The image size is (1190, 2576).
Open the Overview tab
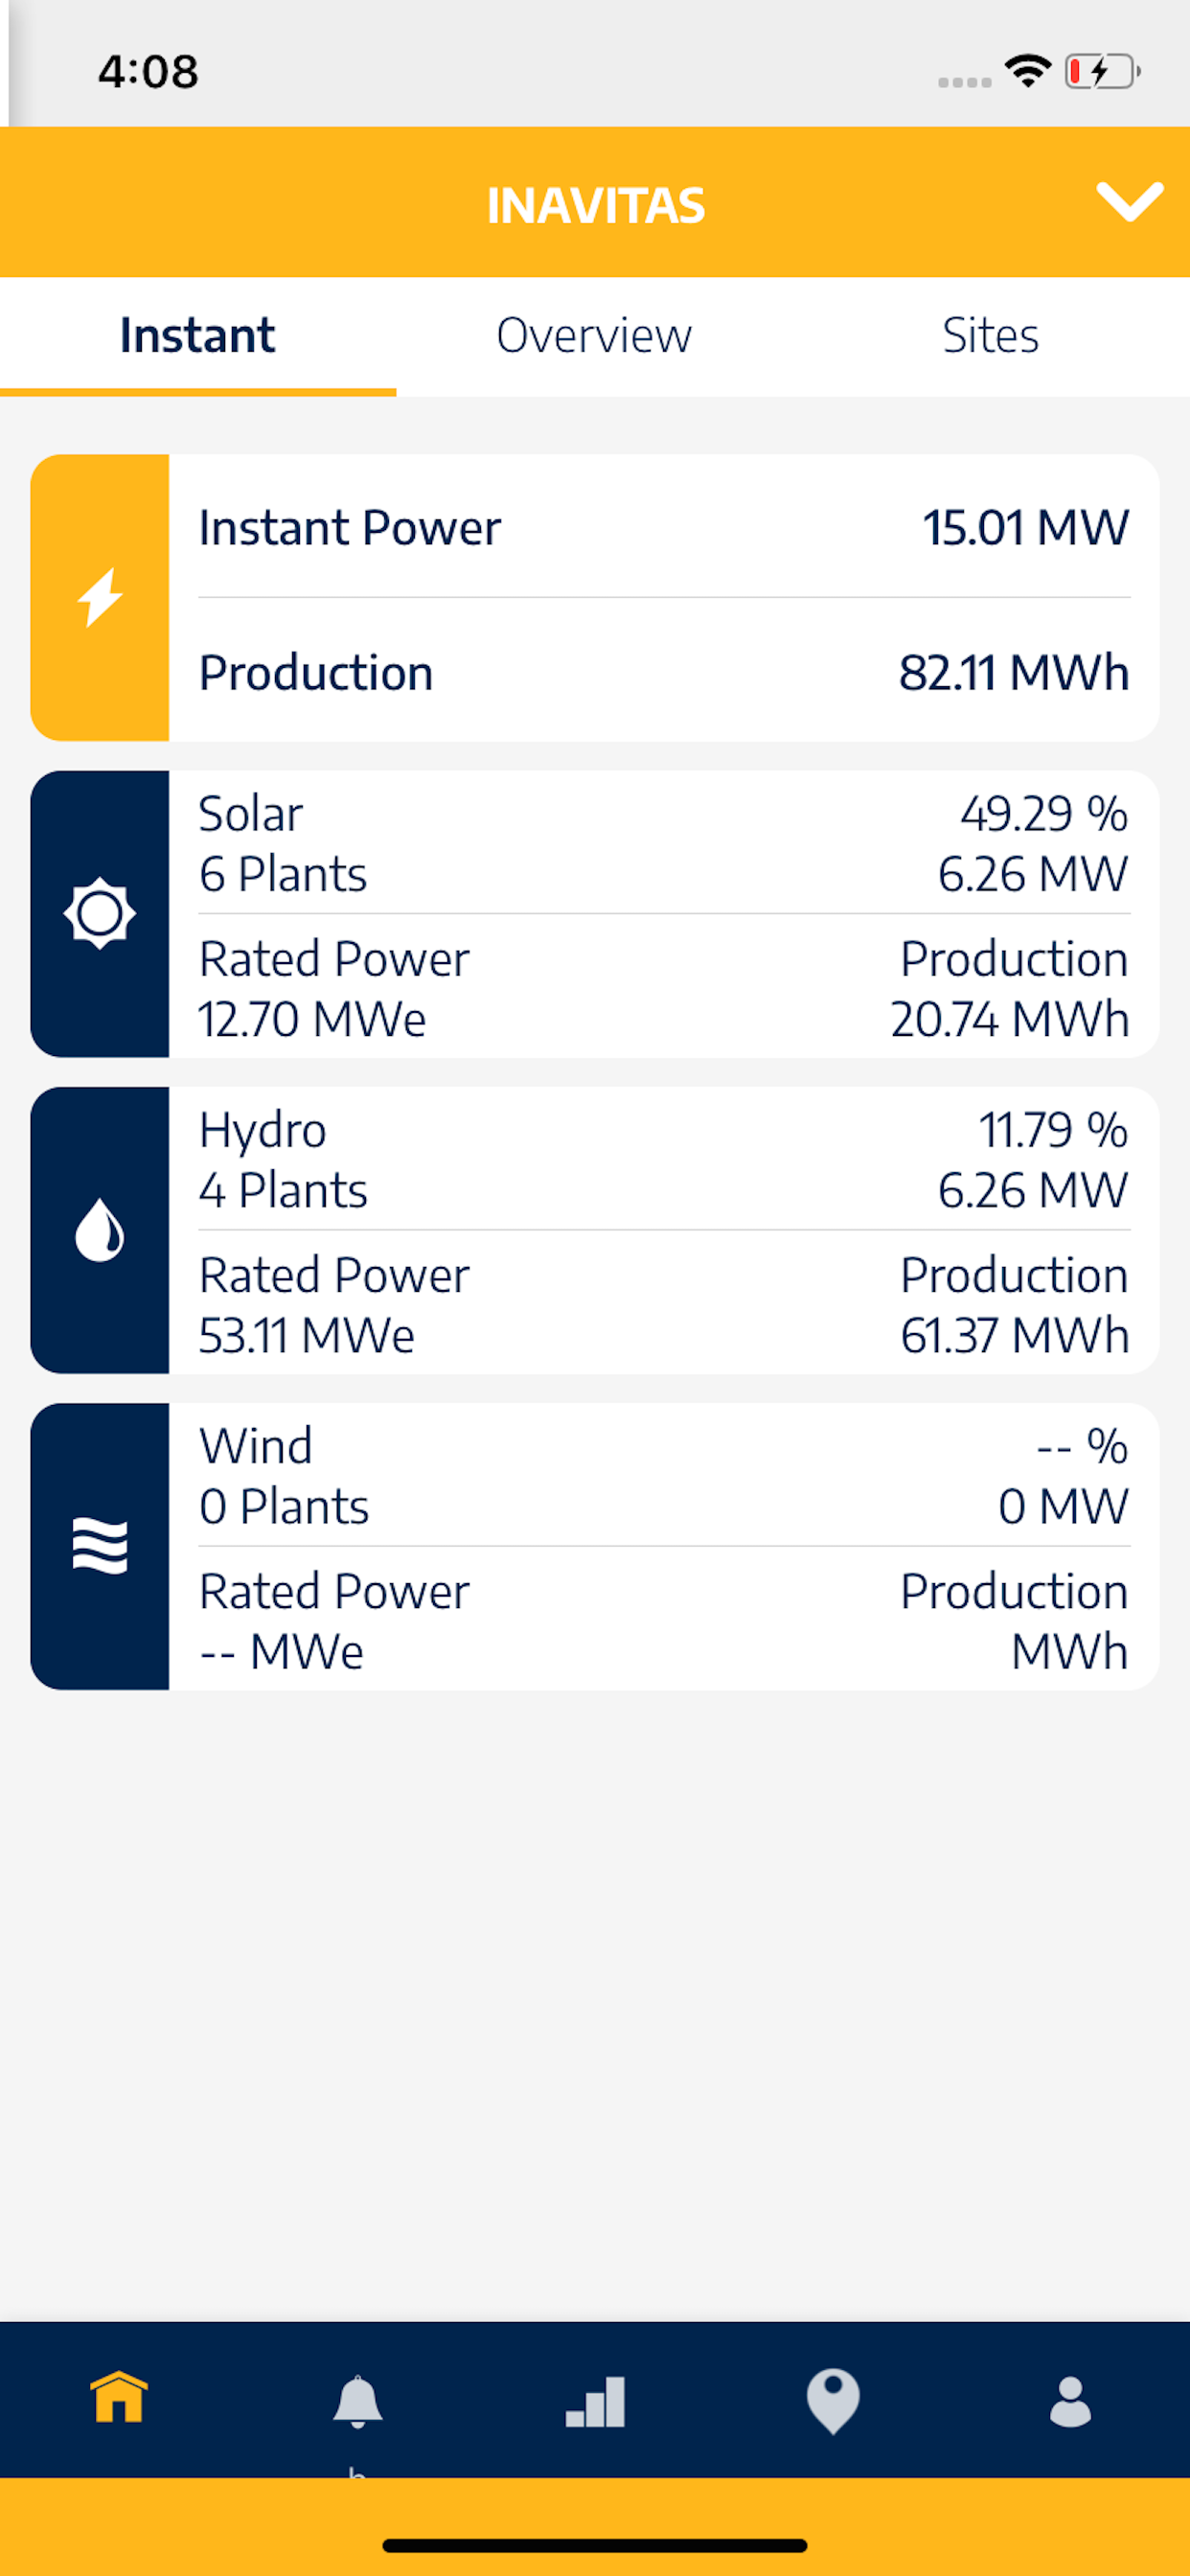pyautogui.click(x=594, y=335)
